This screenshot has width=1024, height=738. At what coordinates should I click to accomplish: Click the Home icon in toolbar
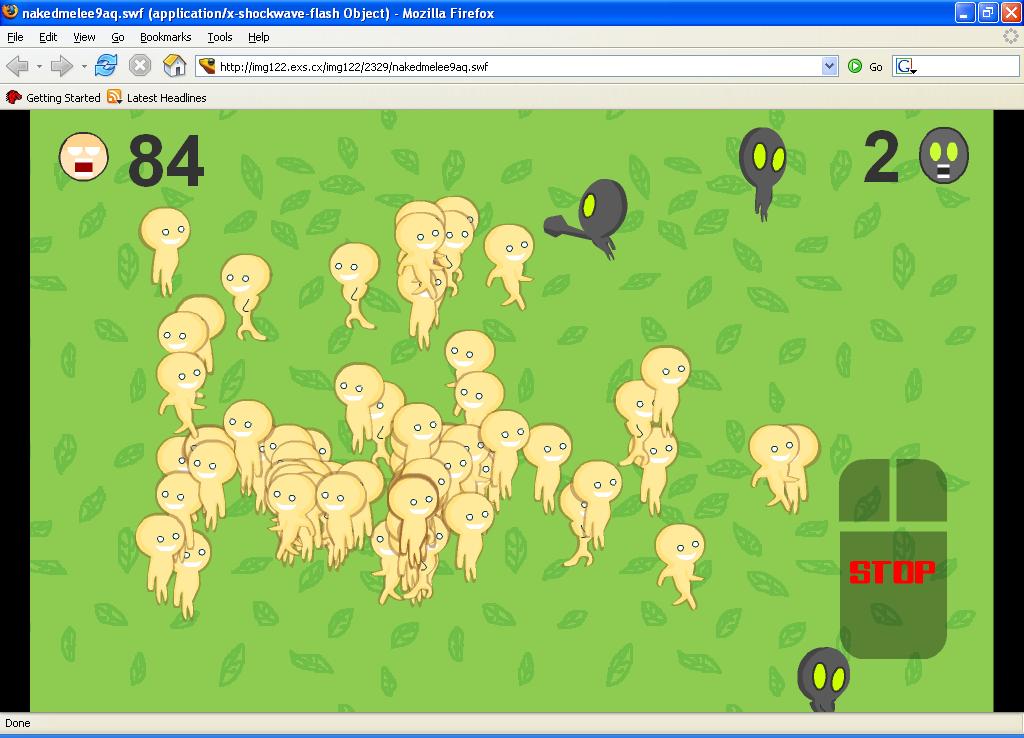175,67
